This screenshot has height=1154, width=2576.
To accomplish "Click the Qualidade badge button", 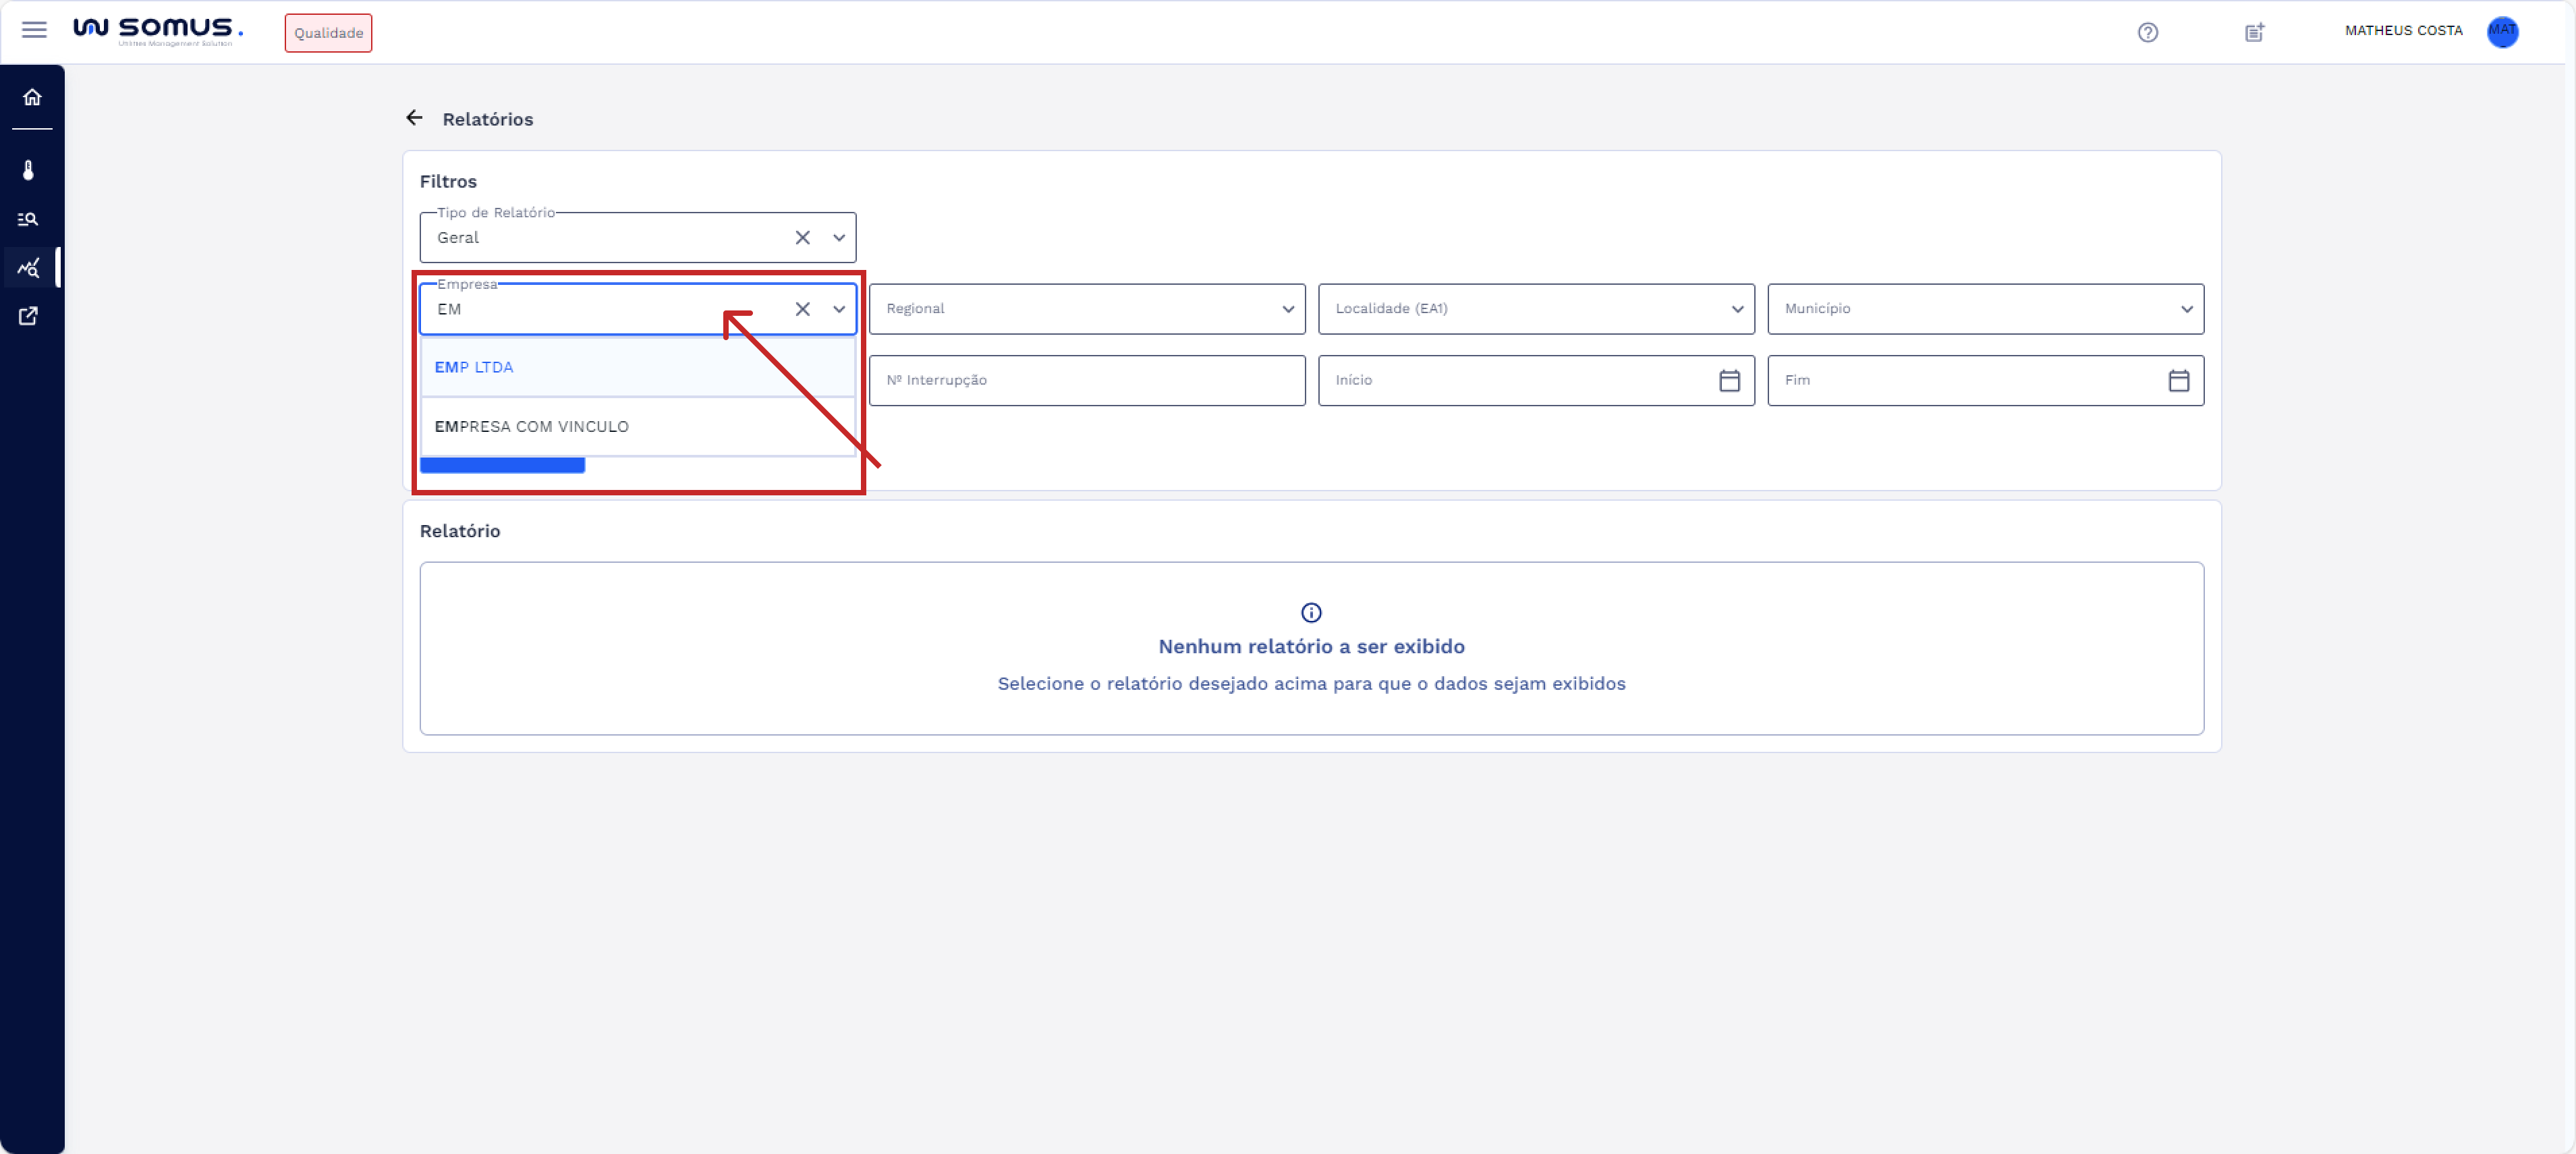I will (x=328, y=33).
